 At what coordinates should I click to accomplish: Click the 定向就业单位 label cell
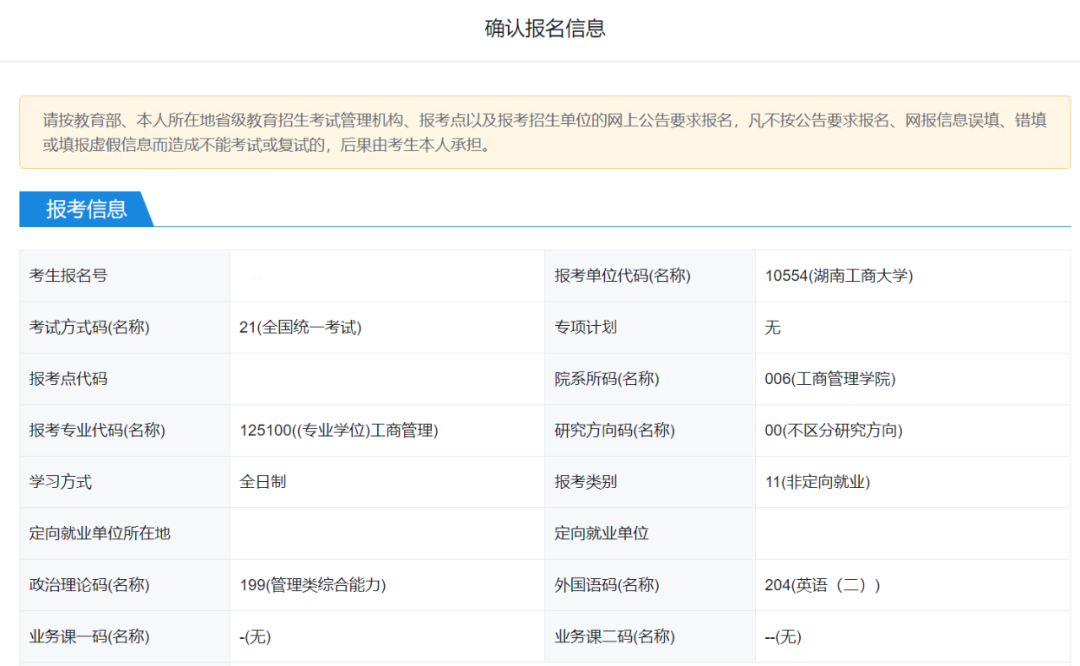coord(602,533)
